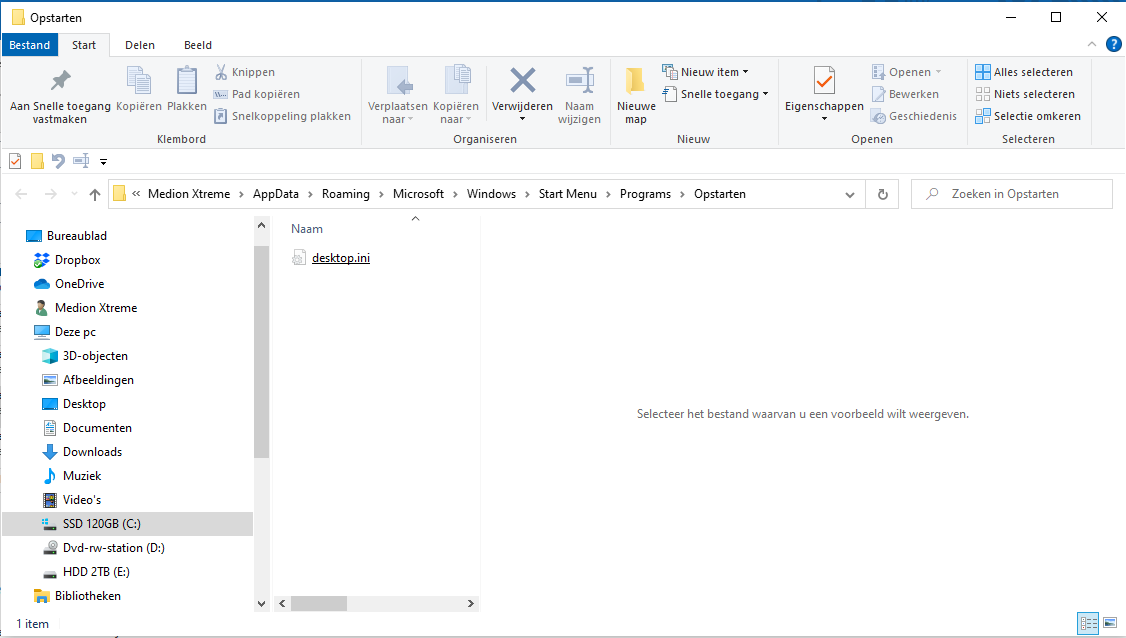Image resolution: width=1126 pixels, height=638 pixels.
Task: Click the Eigenschappen properties icon
Action: [x=824, y=82]
